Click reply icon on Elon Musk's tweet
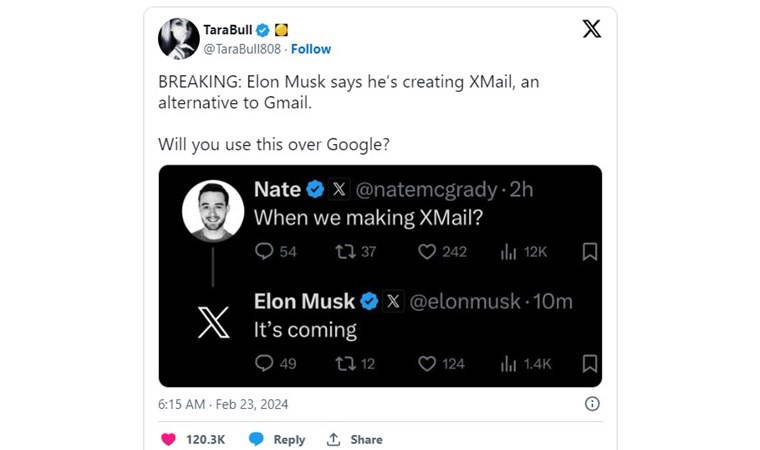760x450 pixels. click(265, 364)
